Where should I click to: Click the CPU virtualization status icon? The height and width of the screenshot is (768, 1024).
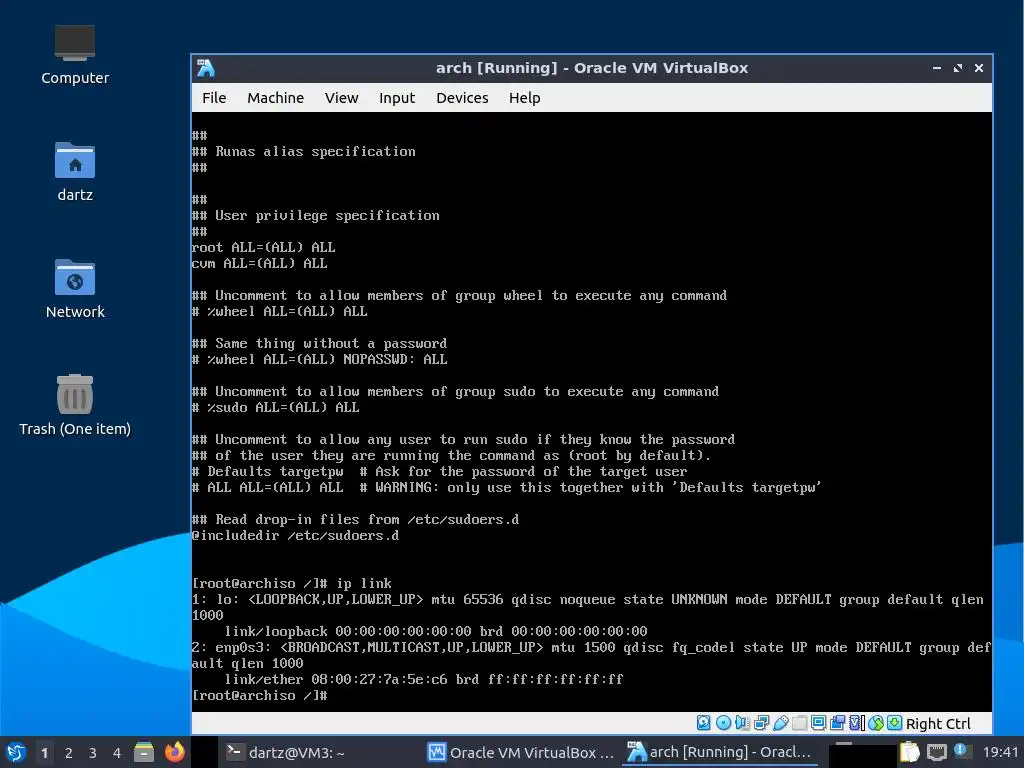[857, 723]
